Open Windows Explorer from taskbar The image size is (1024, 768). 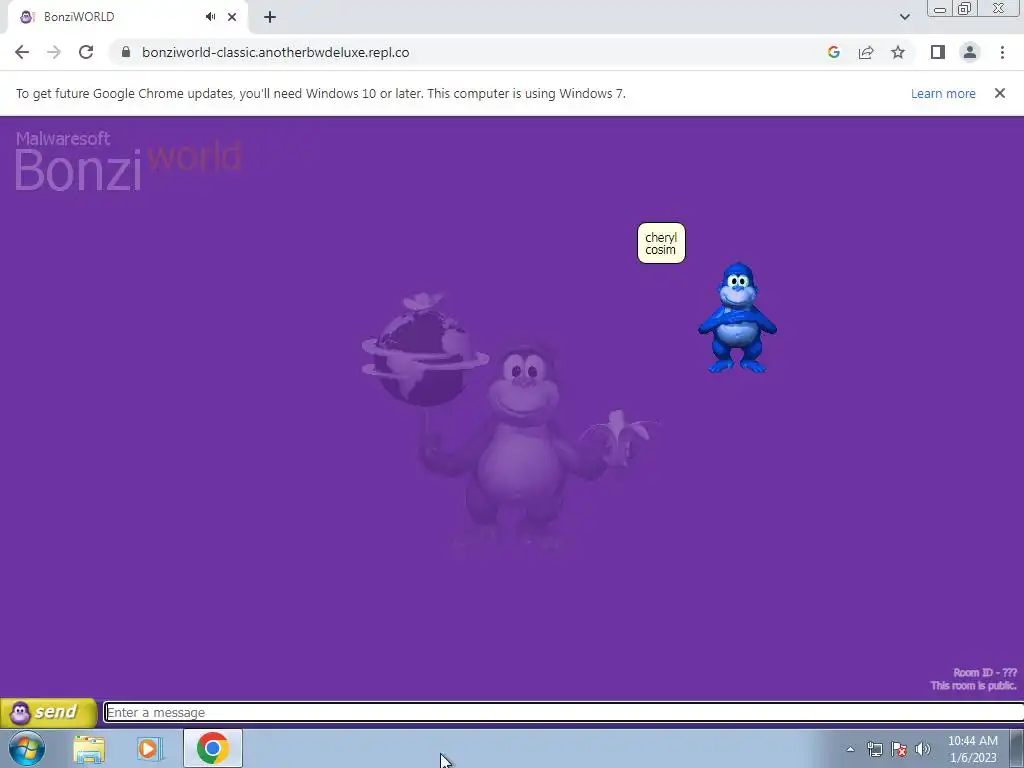(x=89, y=748)
